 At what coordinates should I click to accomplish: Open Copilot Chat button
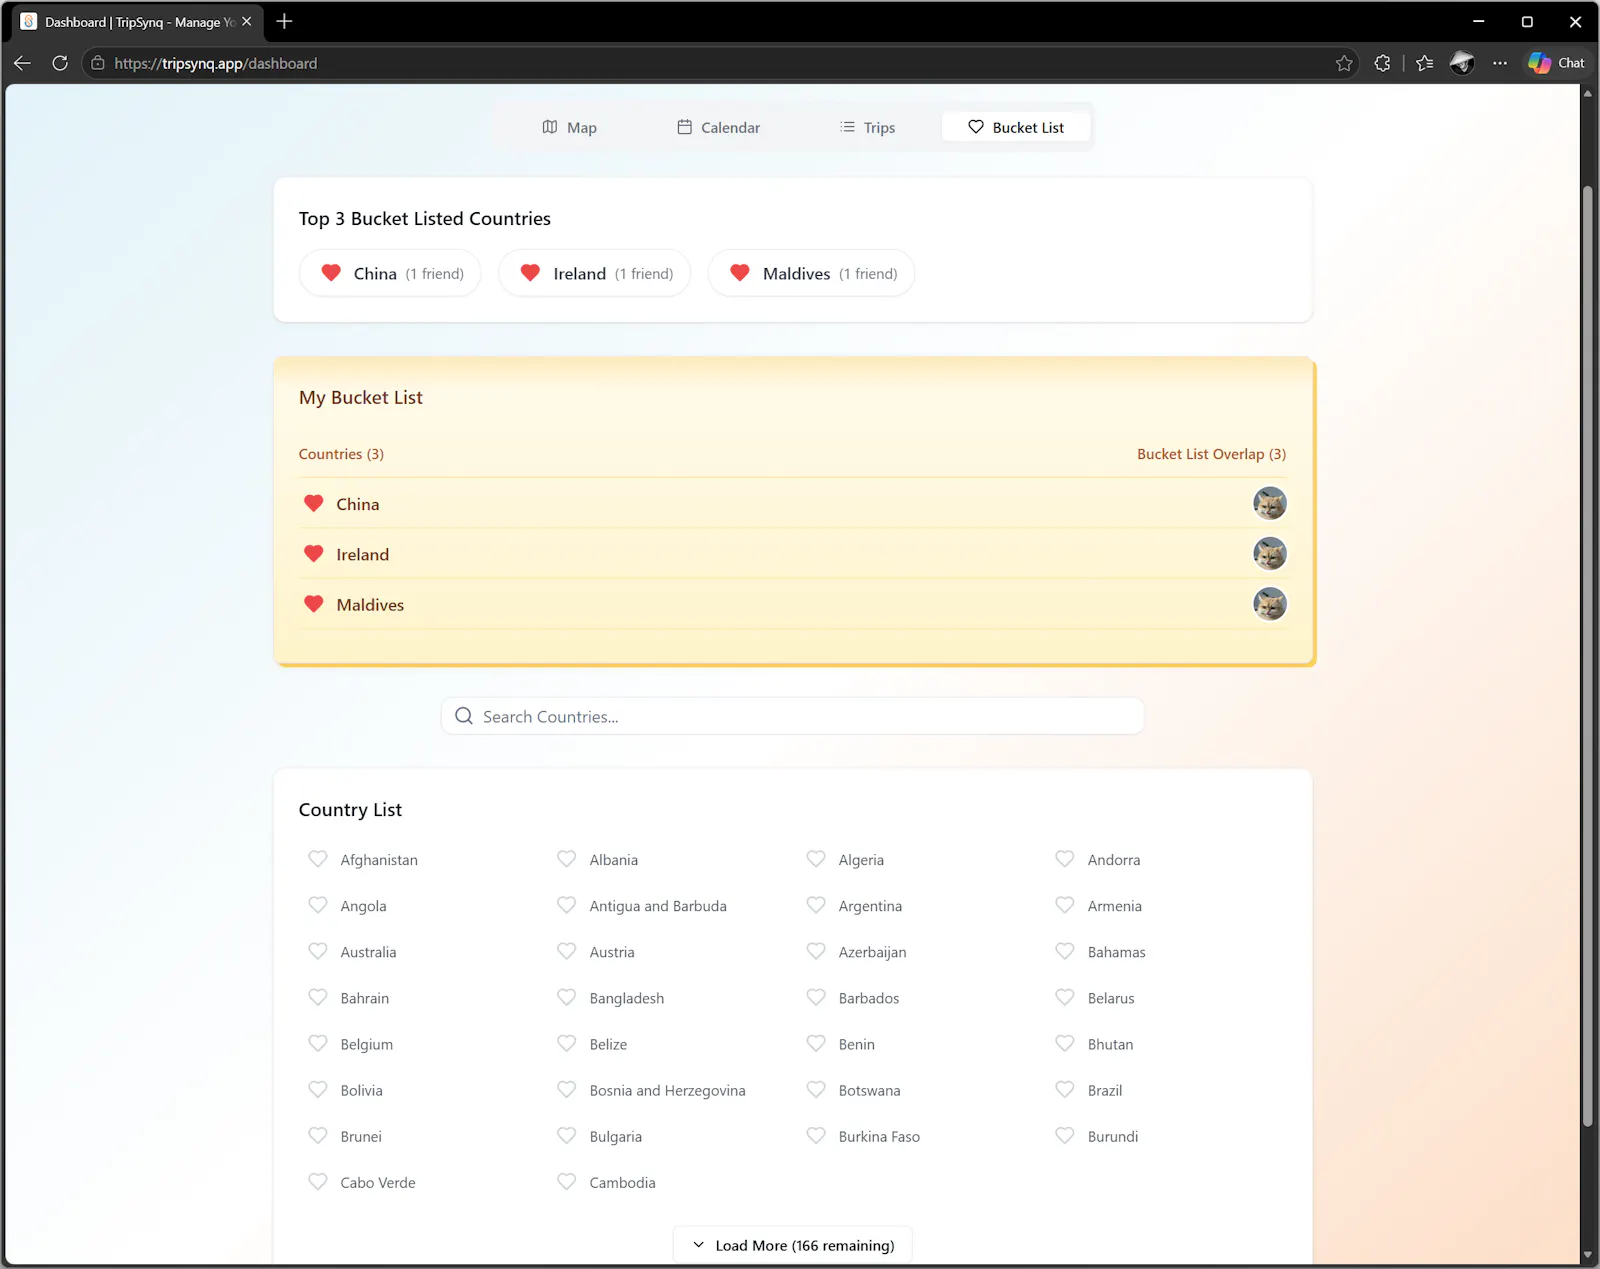(x=1556, y=63)
